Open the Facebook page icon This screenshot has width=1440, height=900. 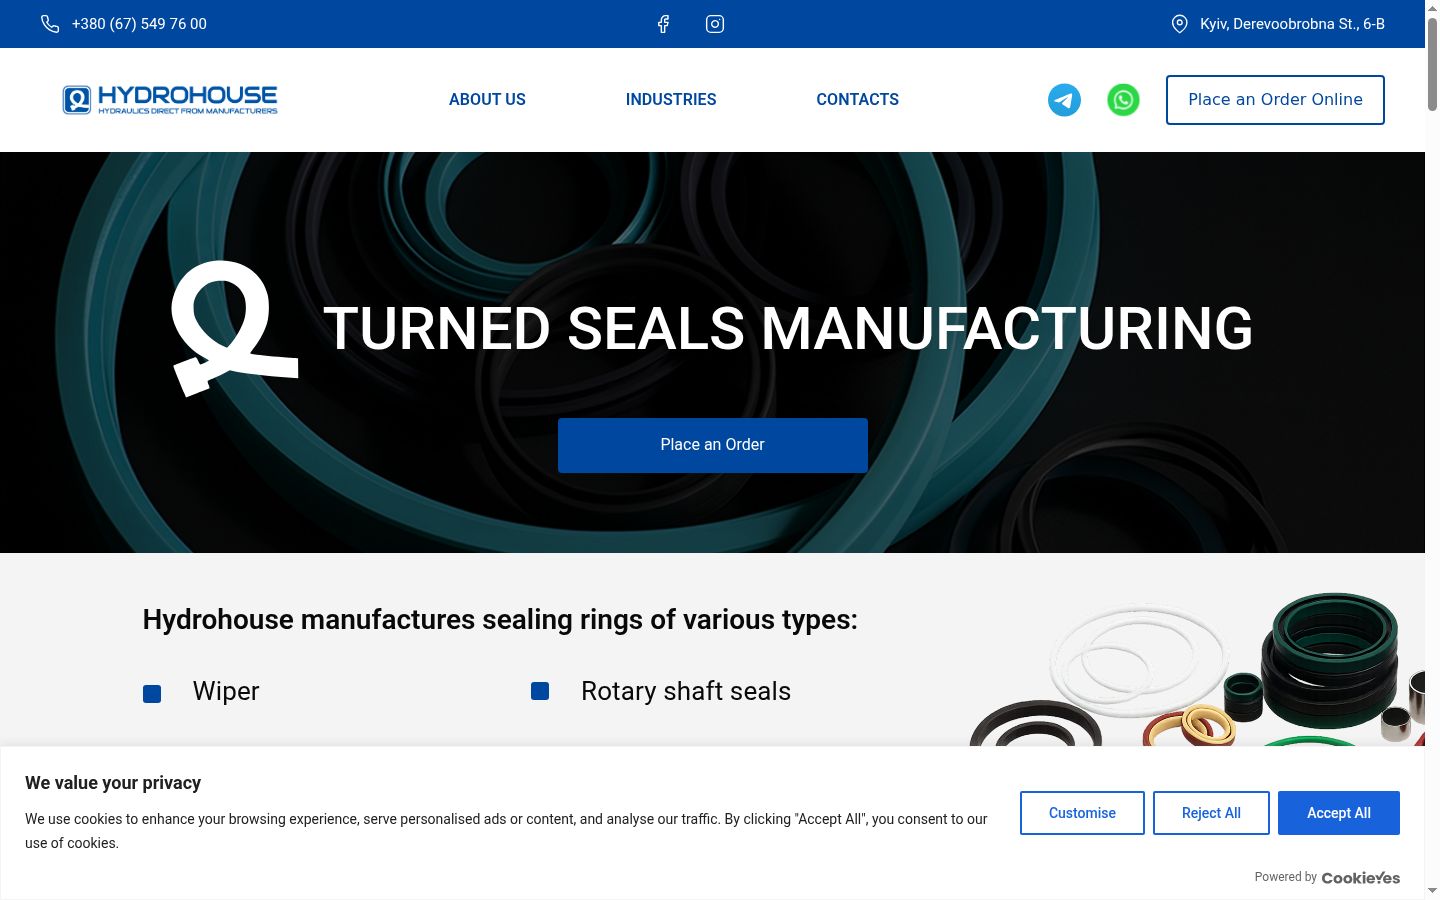click(x=663, y=24)
